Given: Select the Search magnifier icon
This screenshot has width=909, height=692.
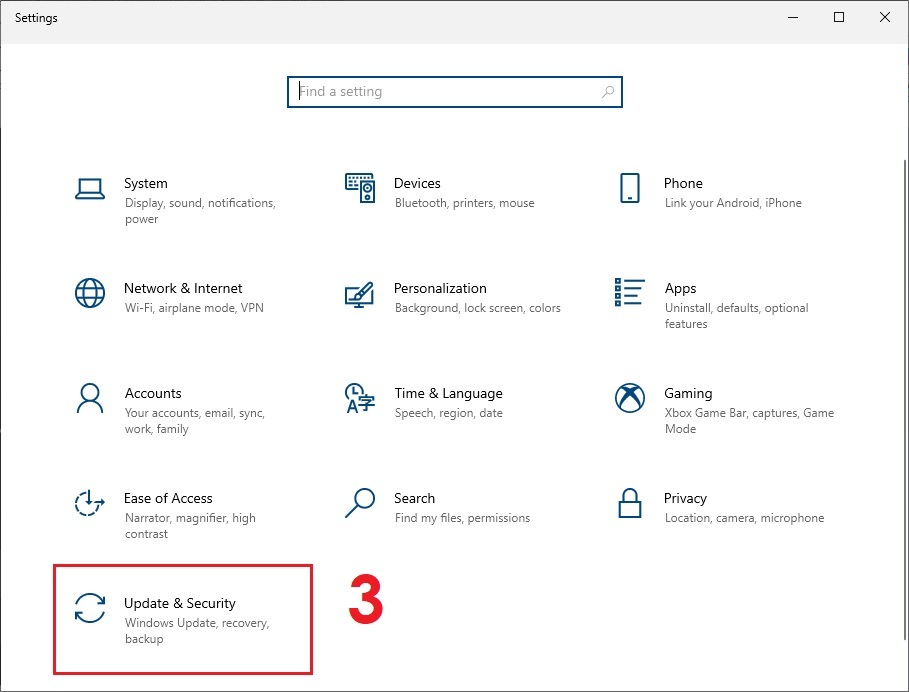Looking at the screenshot, I should pyautogui.click(x=358, y=503).
